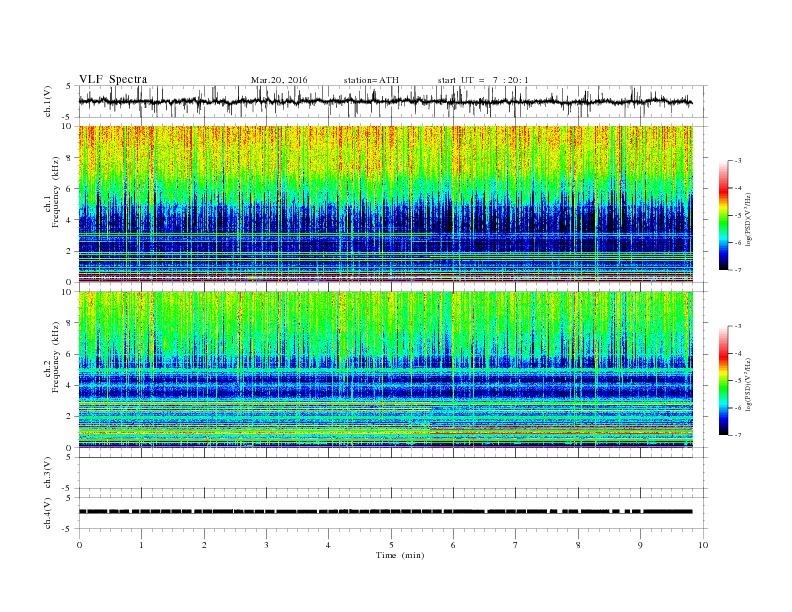
Task: Click the "ch.3(V)" axis label
Action: (x=47, y=473)
